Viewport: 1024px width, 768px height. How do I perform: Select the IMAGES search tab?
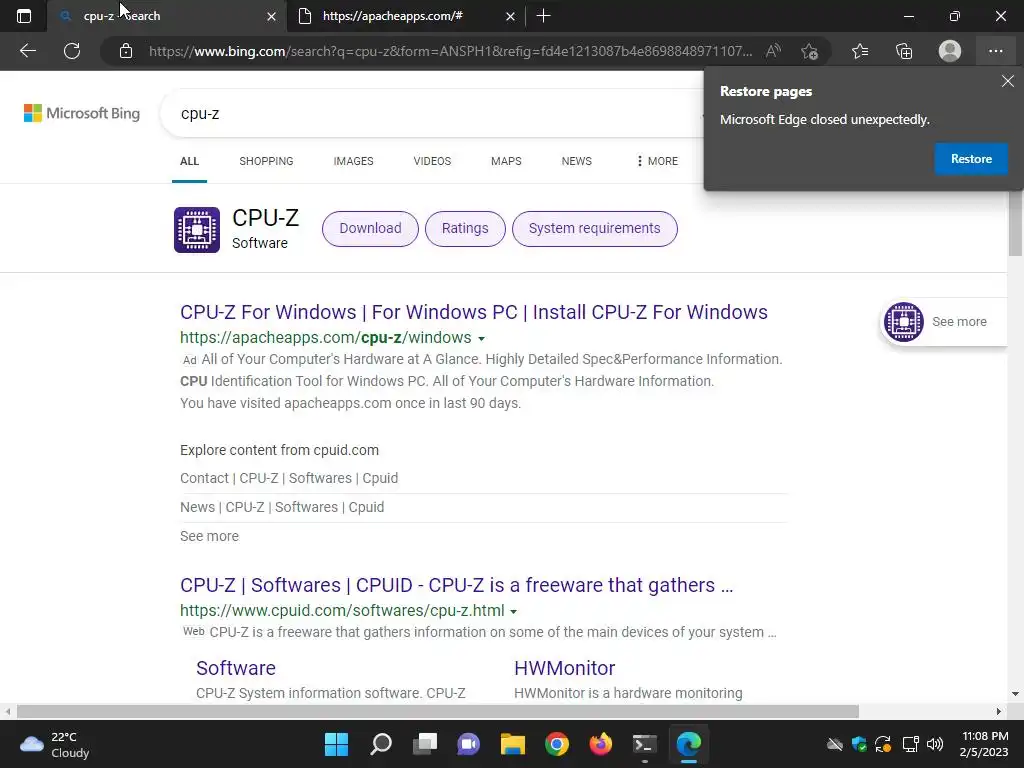353,161
